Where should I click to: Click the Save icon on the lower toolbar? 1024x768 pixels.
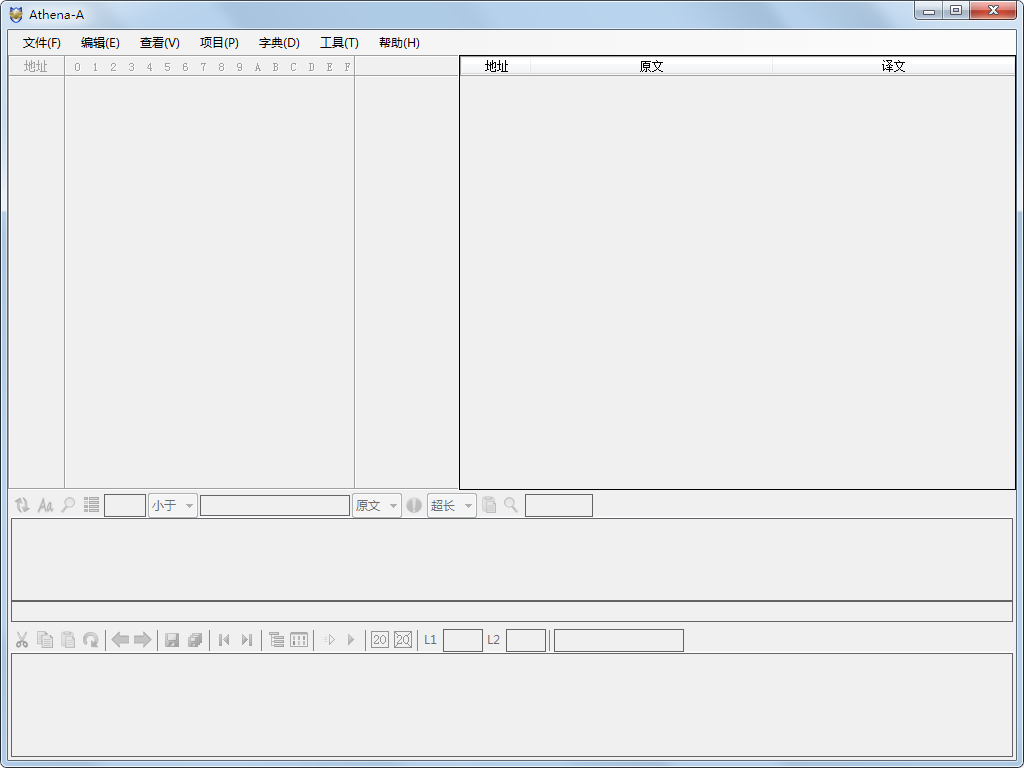click(172, 639)
